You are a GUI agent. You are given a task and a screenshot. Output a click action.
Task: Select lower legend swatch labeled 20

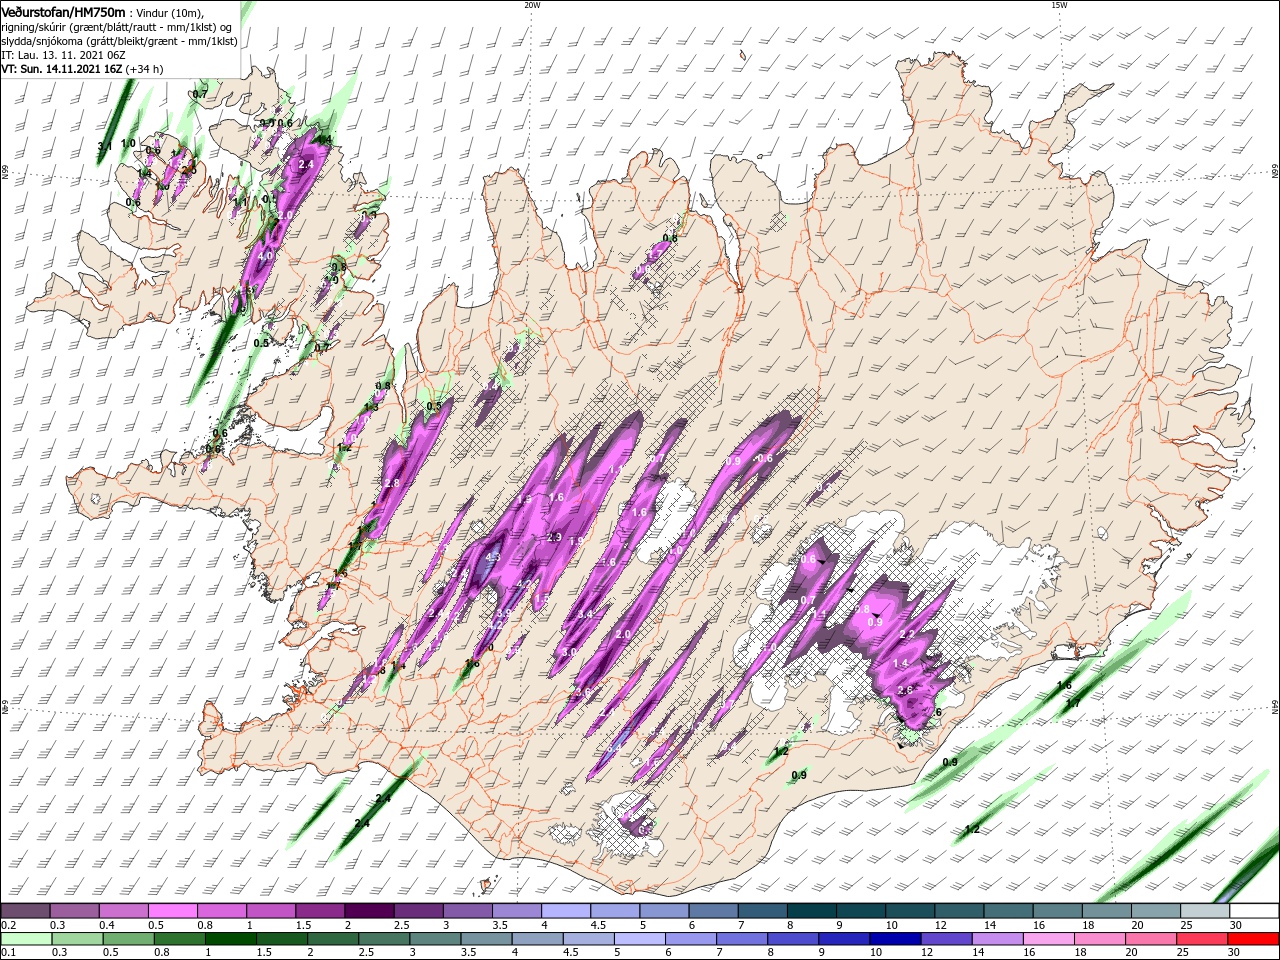click(x=1150, y=939)
